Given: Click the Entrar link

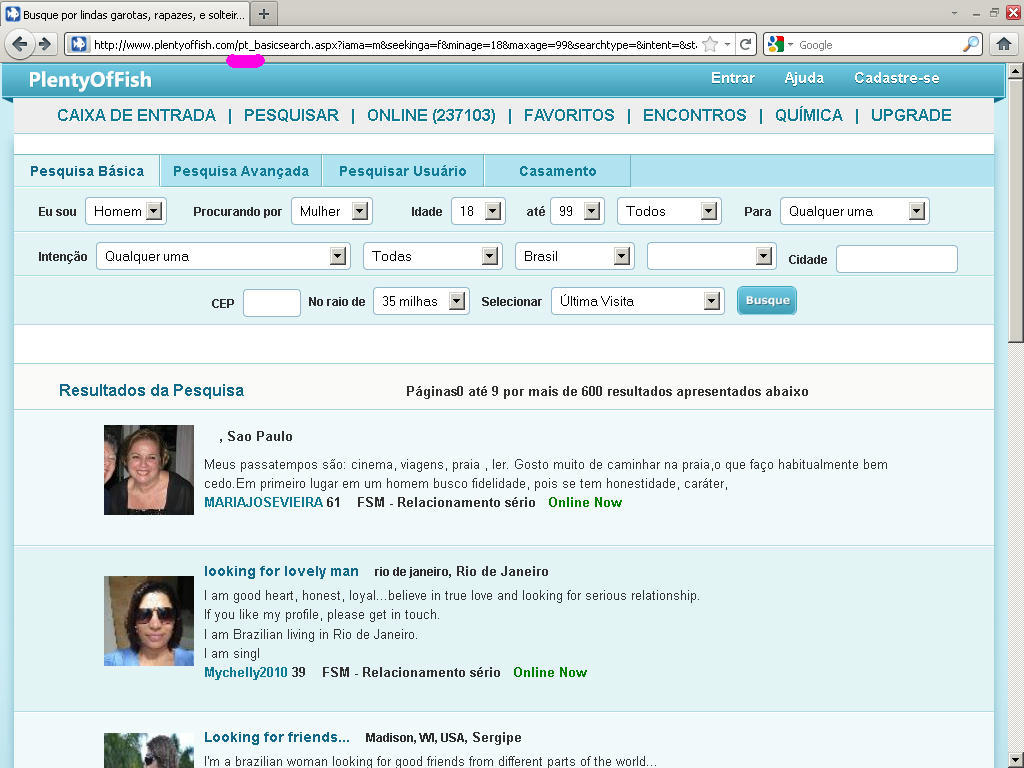Looking at the screenshot, I should pyautogui.click(x=733, y=78).
